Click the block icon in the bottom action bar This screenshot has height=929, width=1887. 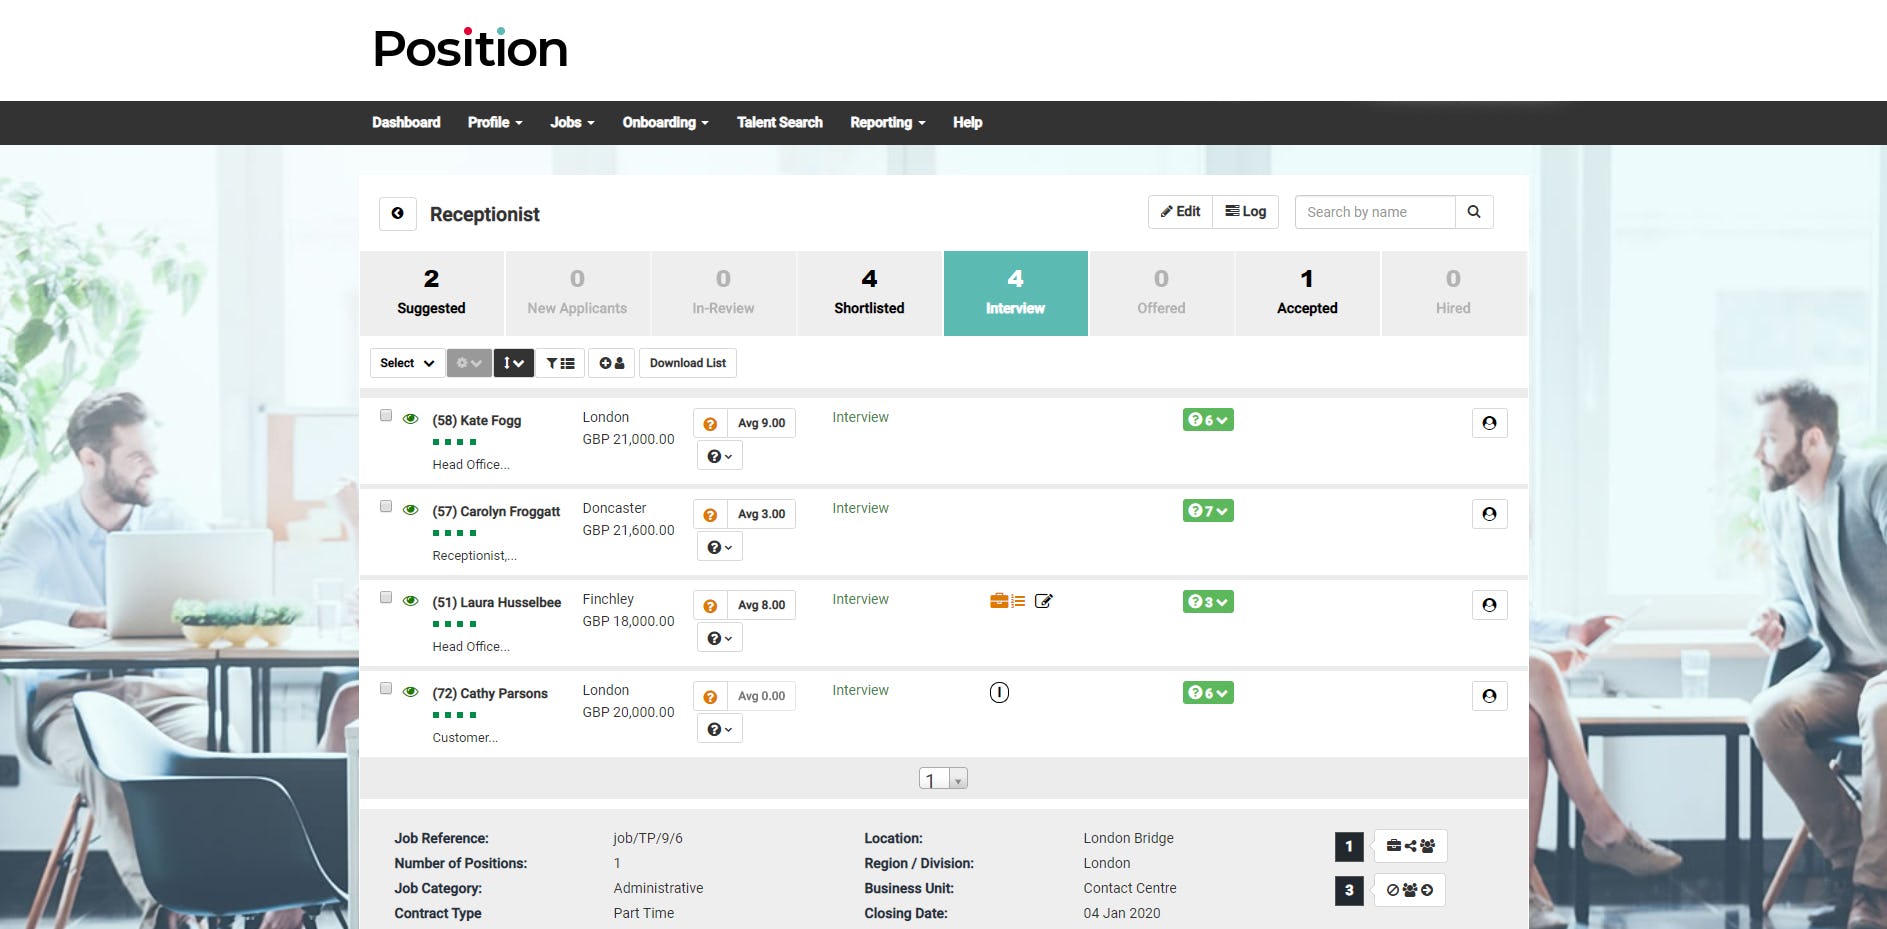(1392, 890)
